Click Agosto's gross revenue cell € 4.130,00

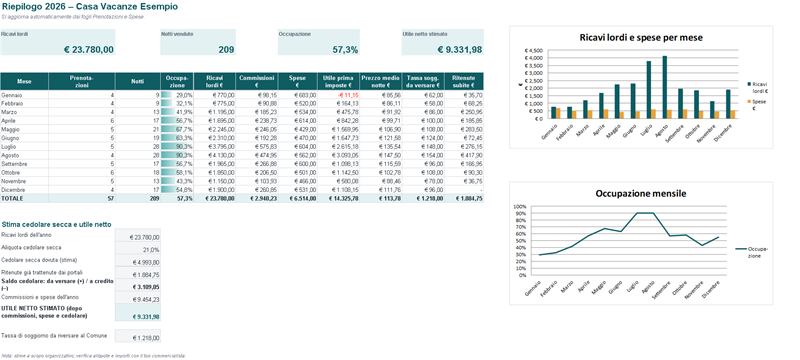tap(215, 155)
